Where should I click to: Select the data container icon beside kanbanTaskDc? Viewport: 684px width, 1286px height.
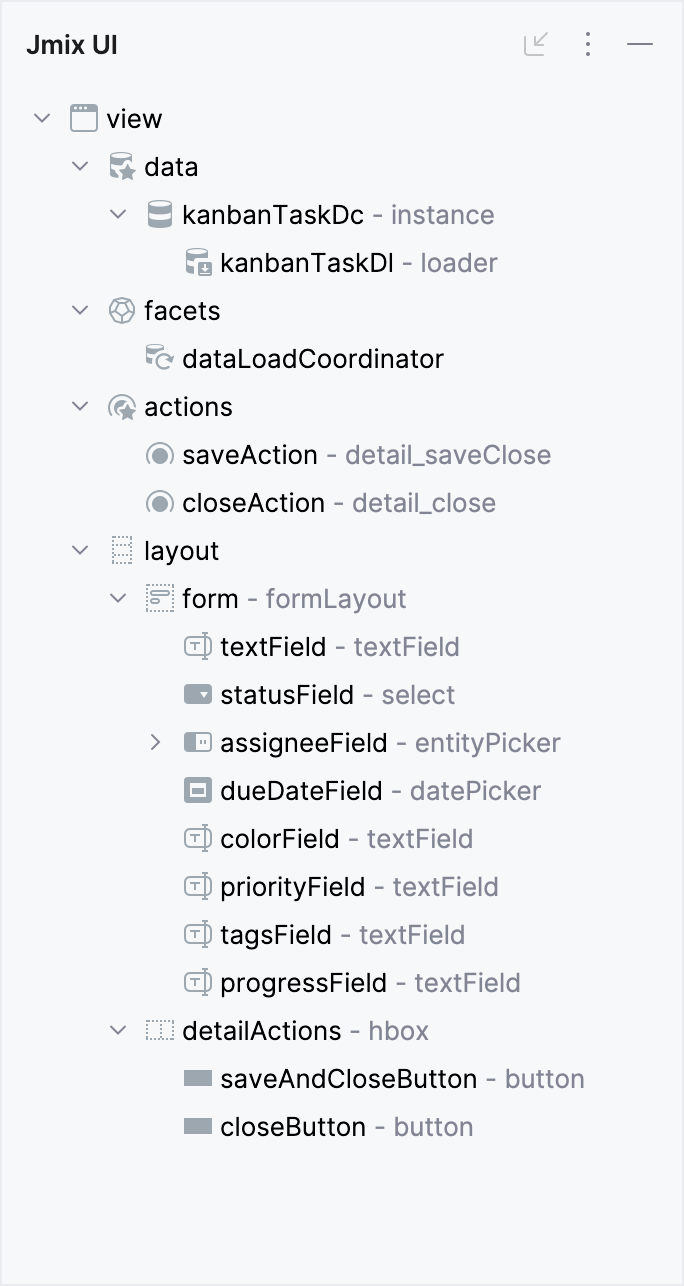(160, 214)
